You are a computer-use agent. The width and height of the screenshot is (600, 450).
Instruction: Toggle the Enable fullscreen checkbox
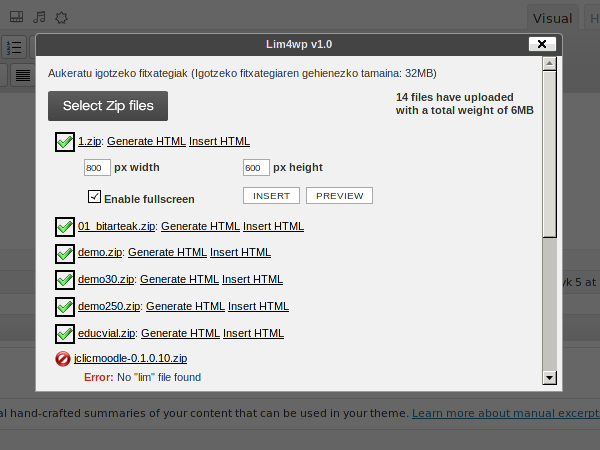pyautogui.click(x=94, y=197)
